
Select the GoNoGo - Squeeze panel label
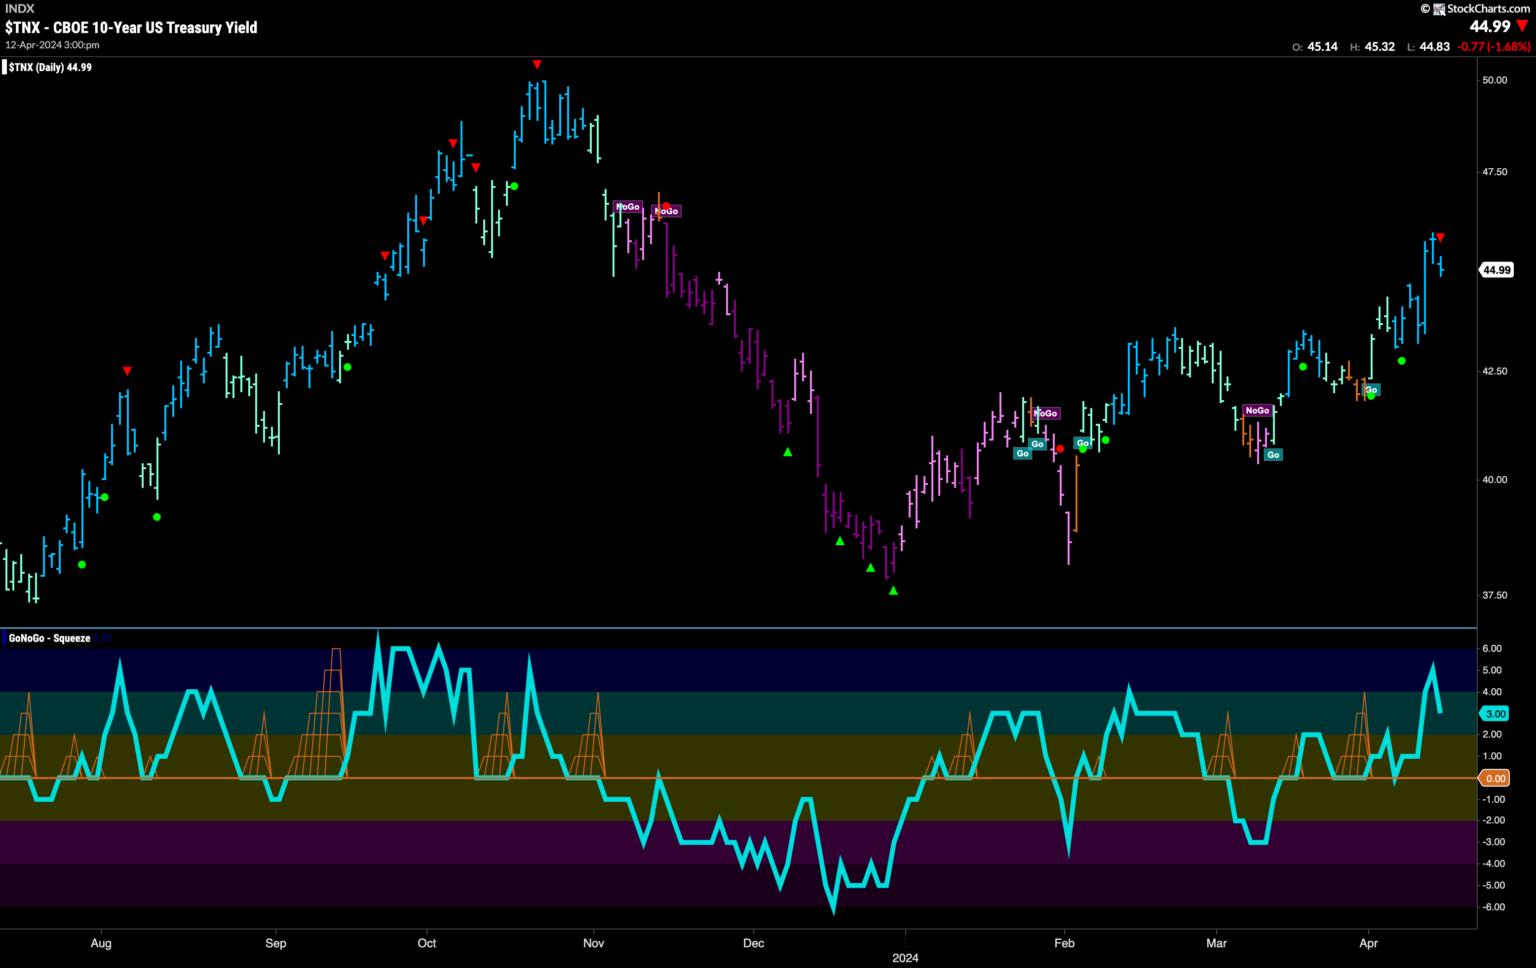[50, 638]
